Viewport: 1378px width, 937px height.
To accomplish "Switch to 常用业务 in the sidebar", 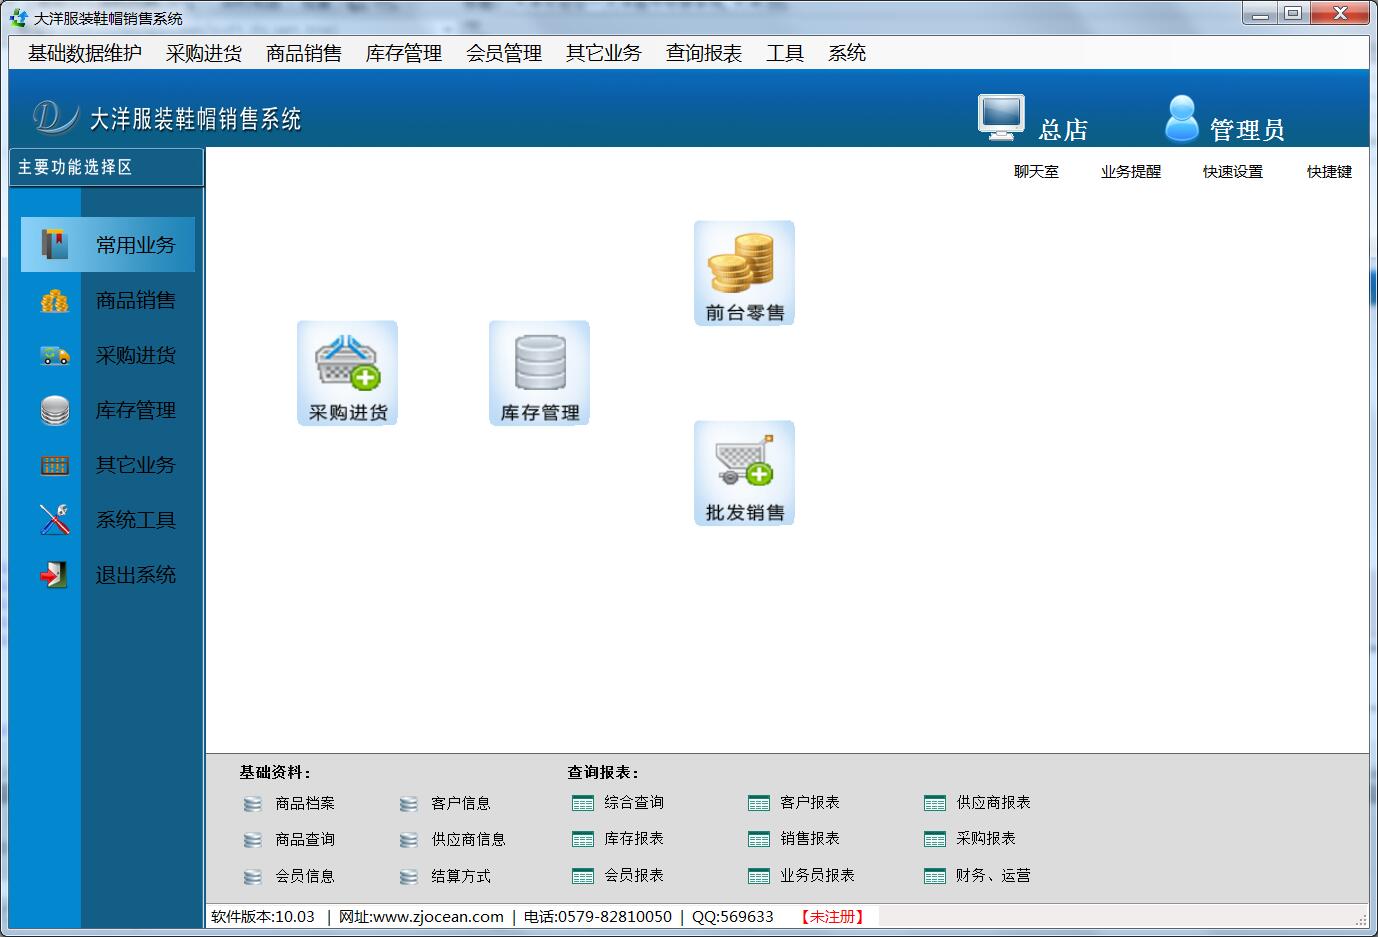I will tap(135, 244).
